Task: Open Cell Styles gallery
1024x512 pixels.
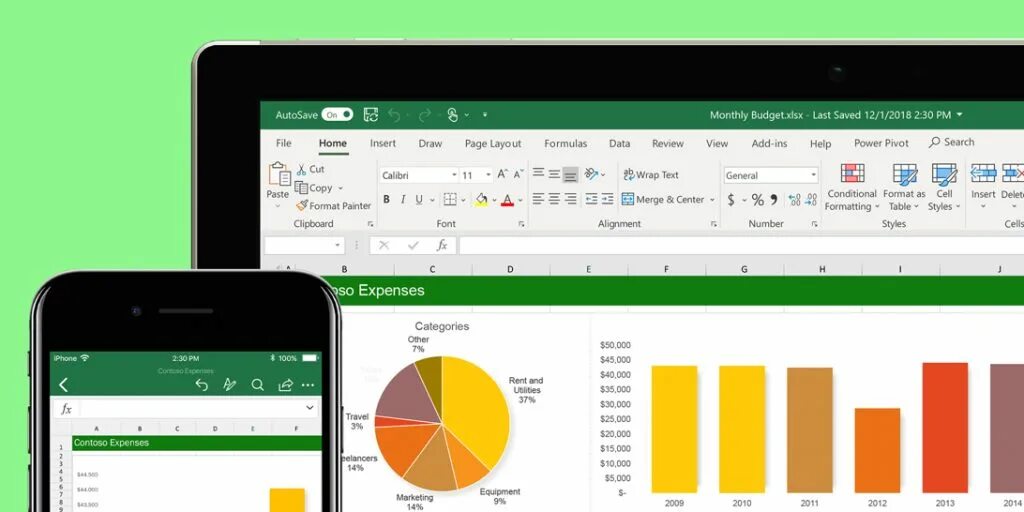Action: (x=944, y=187)
